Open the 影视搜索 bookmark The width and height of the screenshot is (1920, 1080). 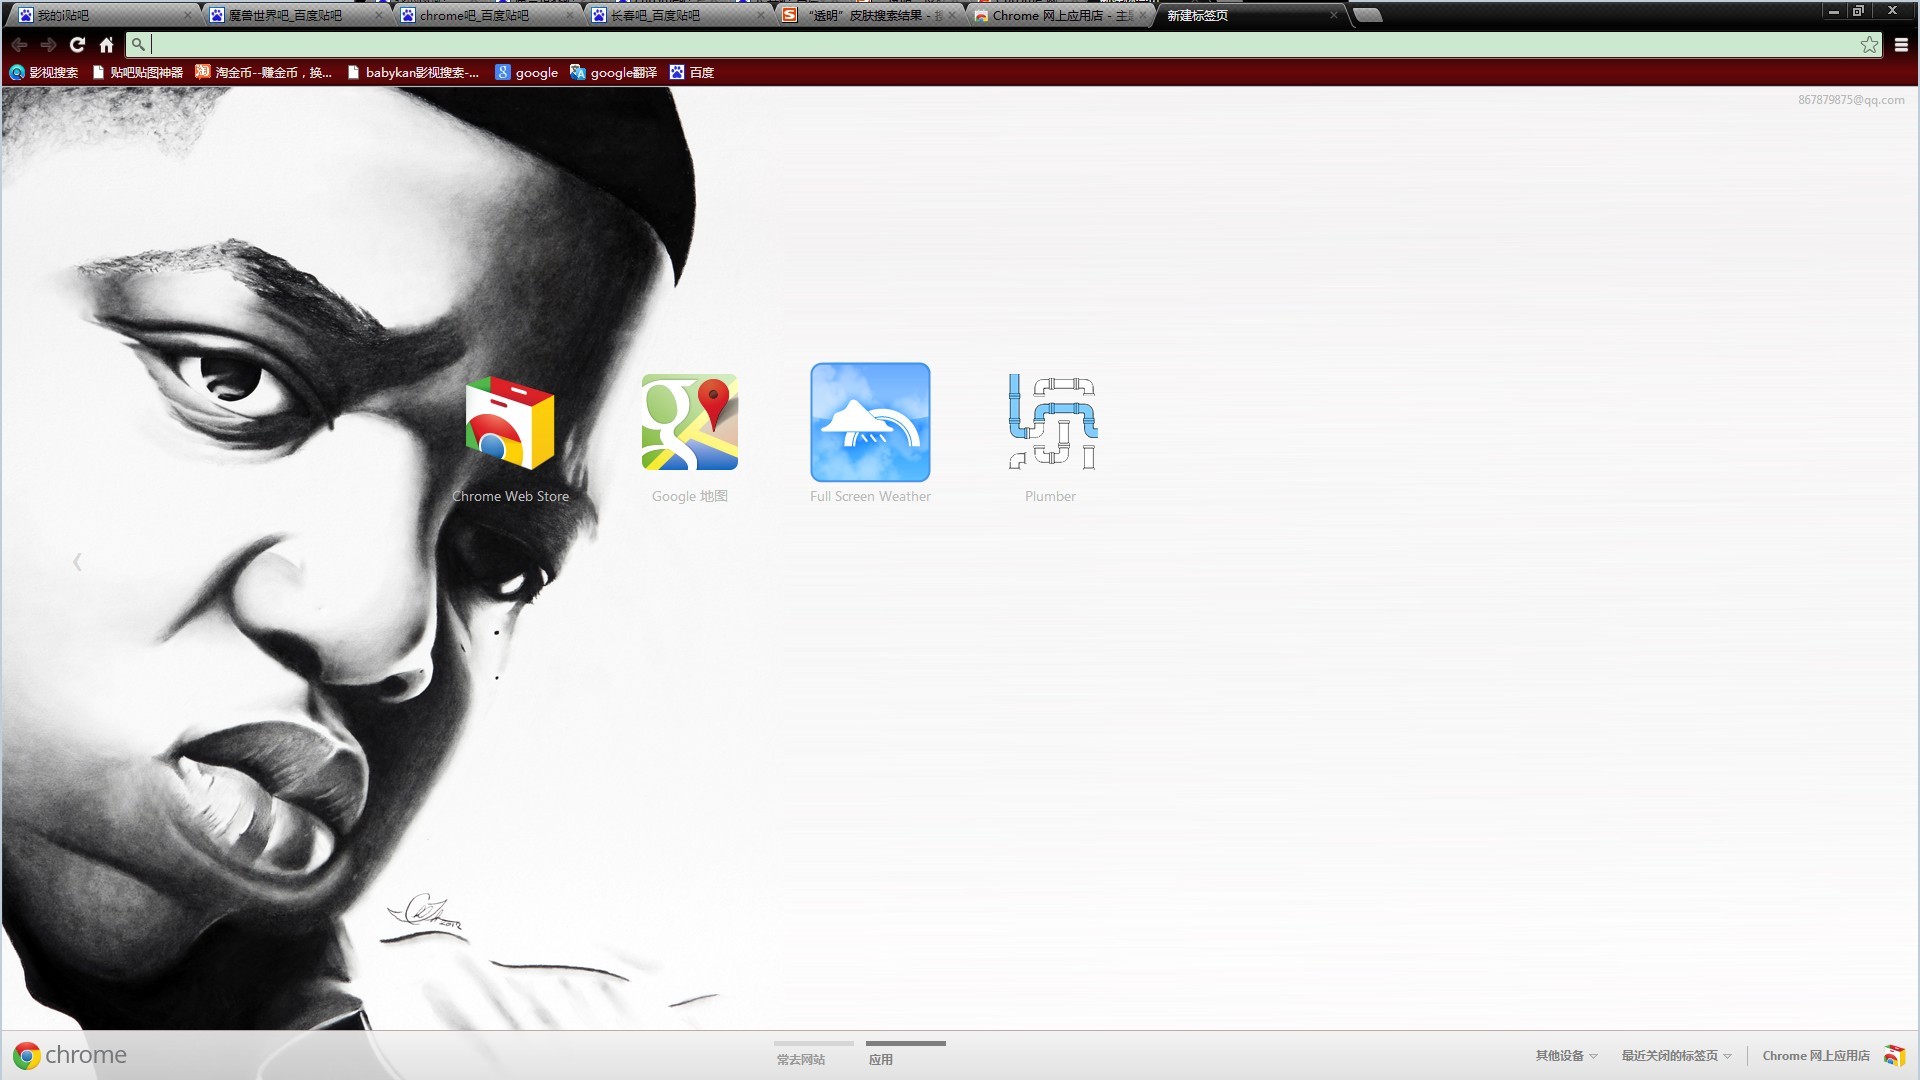tap(44, 72)
